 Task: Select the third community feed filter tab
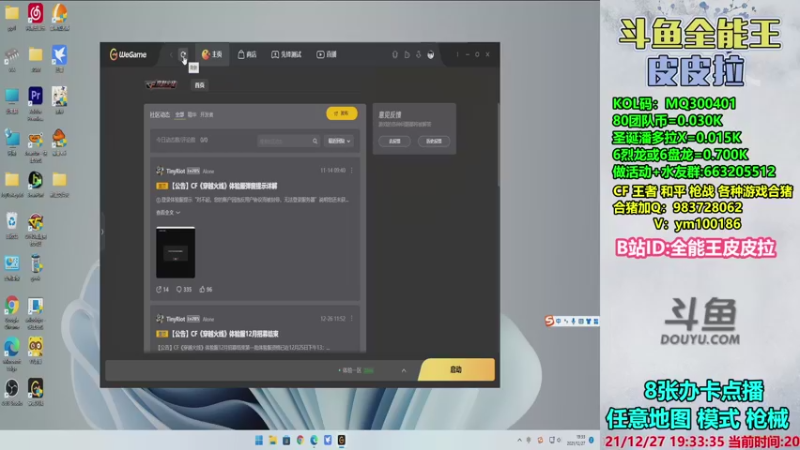207,115
